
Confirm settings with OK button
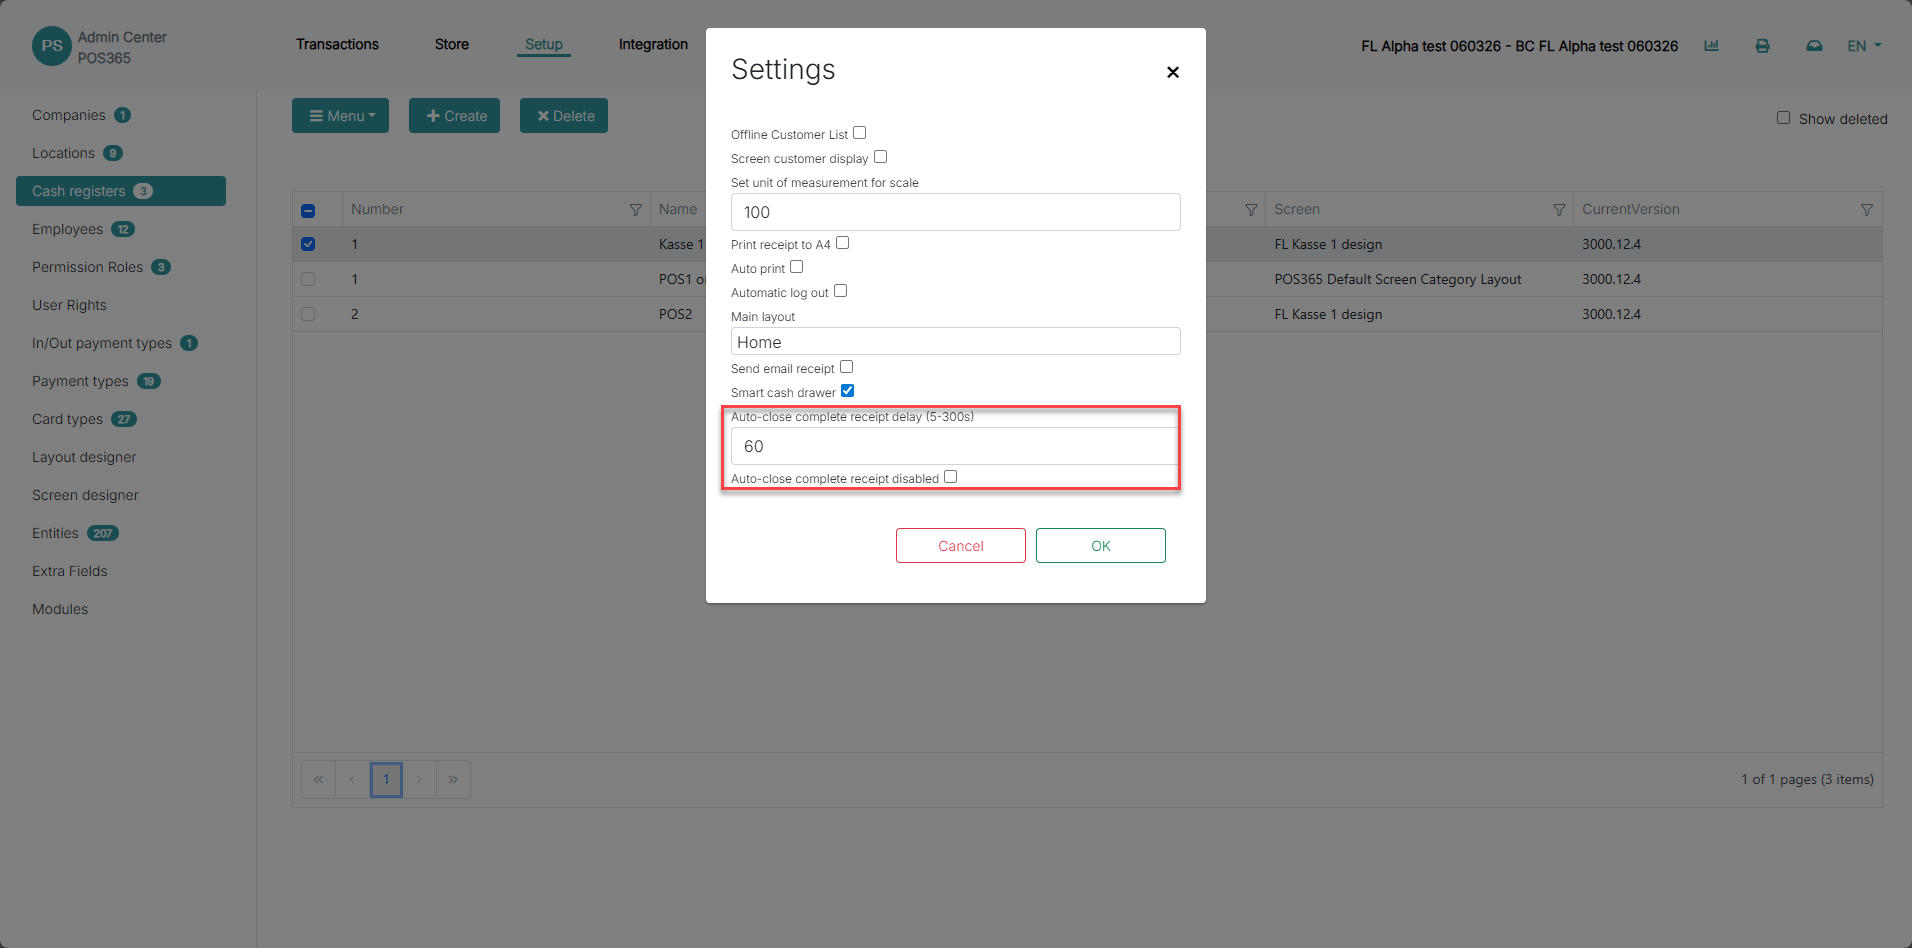tap(1101, 546)
